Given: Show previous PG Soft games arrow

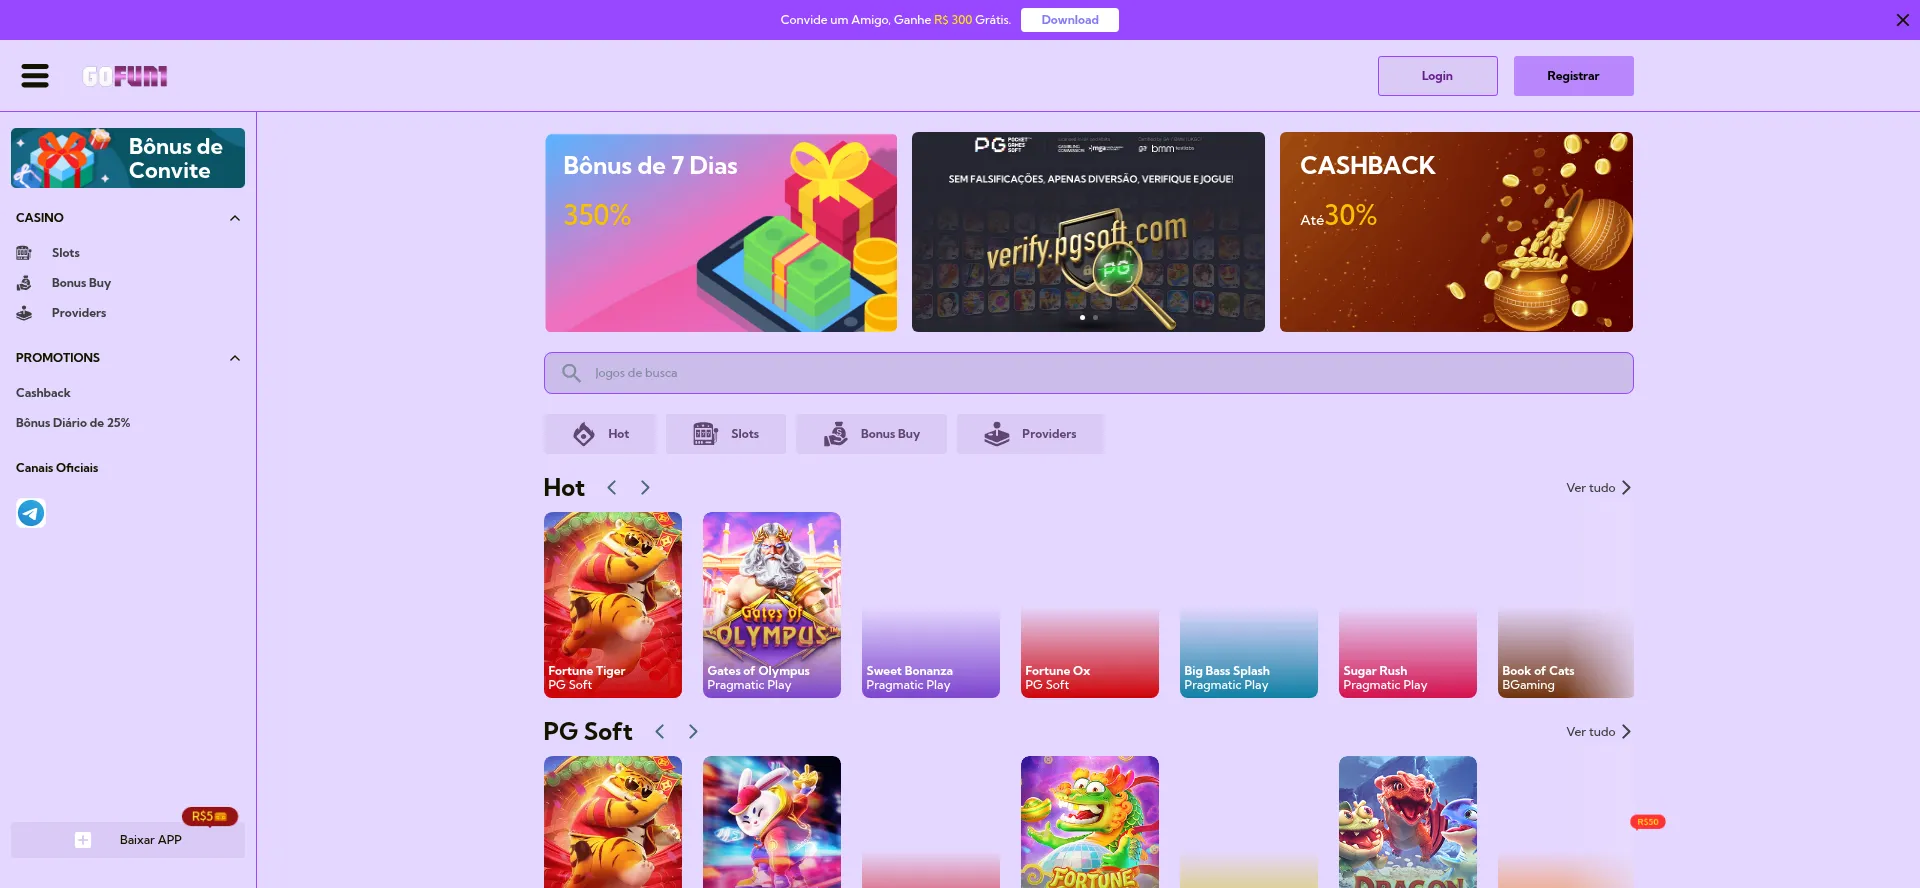Looking at the screenshot, I should tap(660, 732).
